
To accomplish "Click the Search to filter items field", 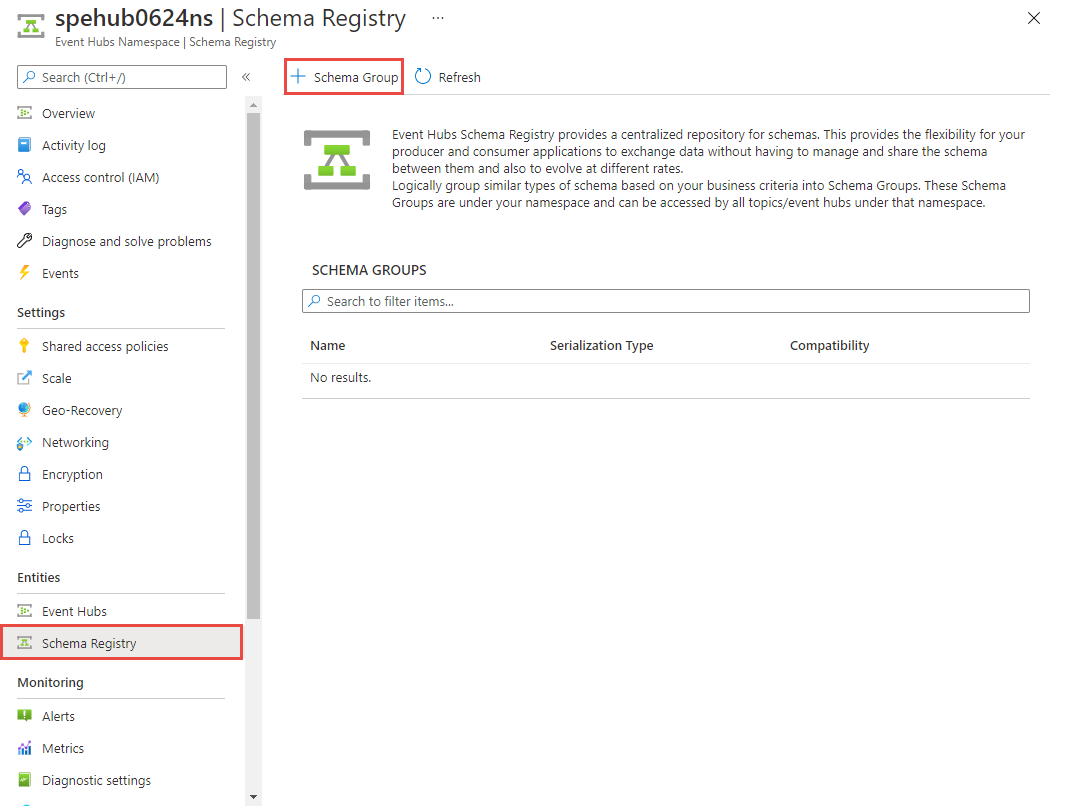I will tap(665, 301).
